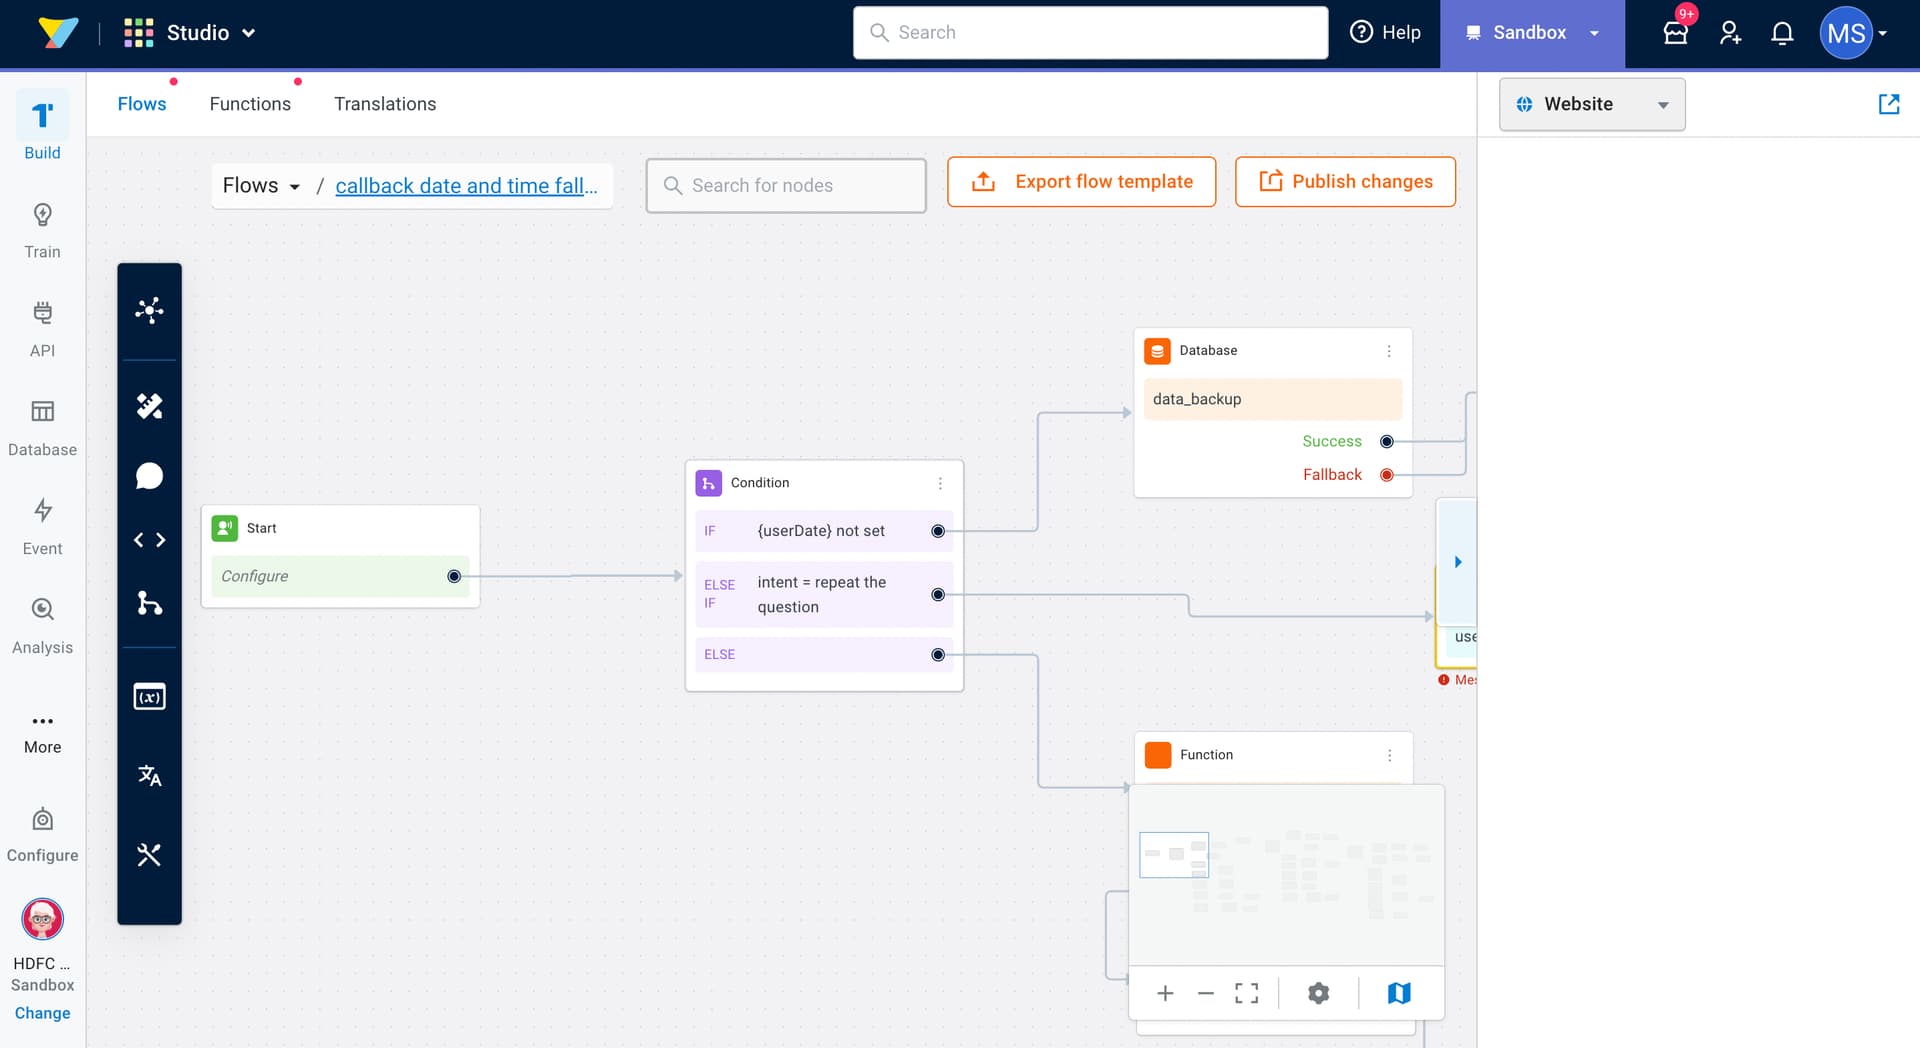Open the Website channel dropdown
Image resolution: width=1920 pixels, height=1048 pixels.
click(x=1591, y=104)
